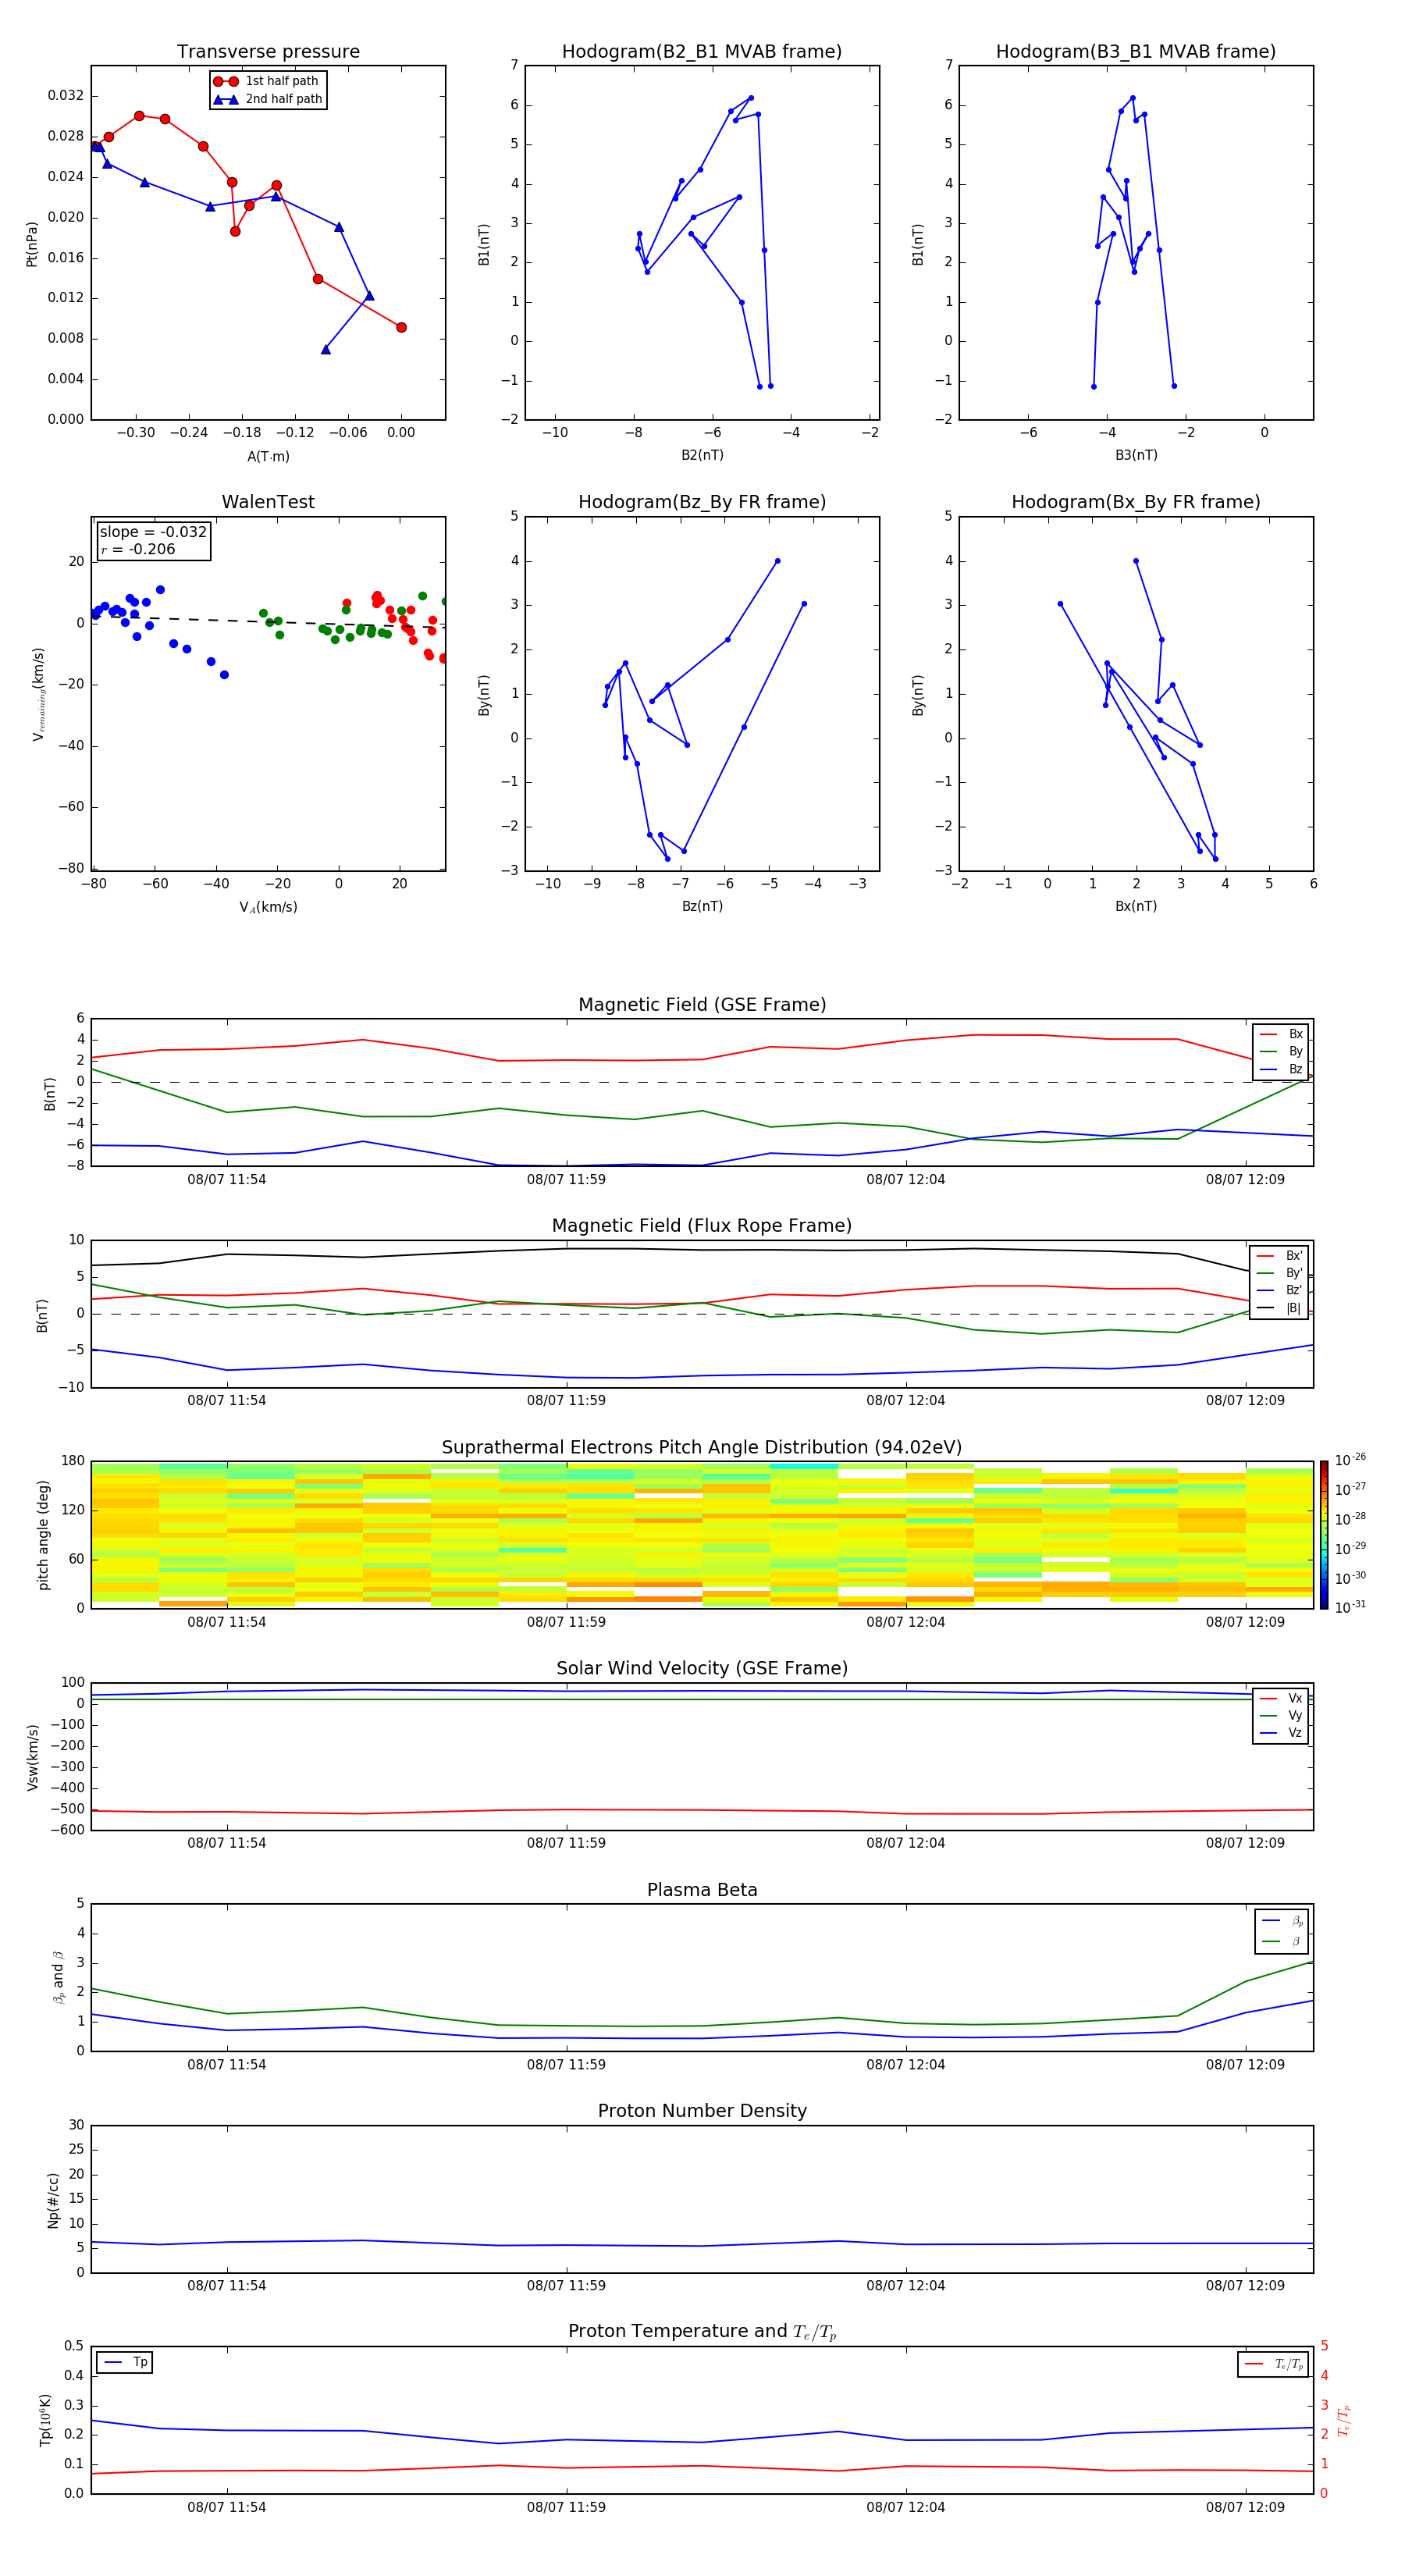Click the 'Magnetic Field (Flux Rope Frame)' title
This screenshot has width=1405, height=2576.
click(x=702, y=1226)
